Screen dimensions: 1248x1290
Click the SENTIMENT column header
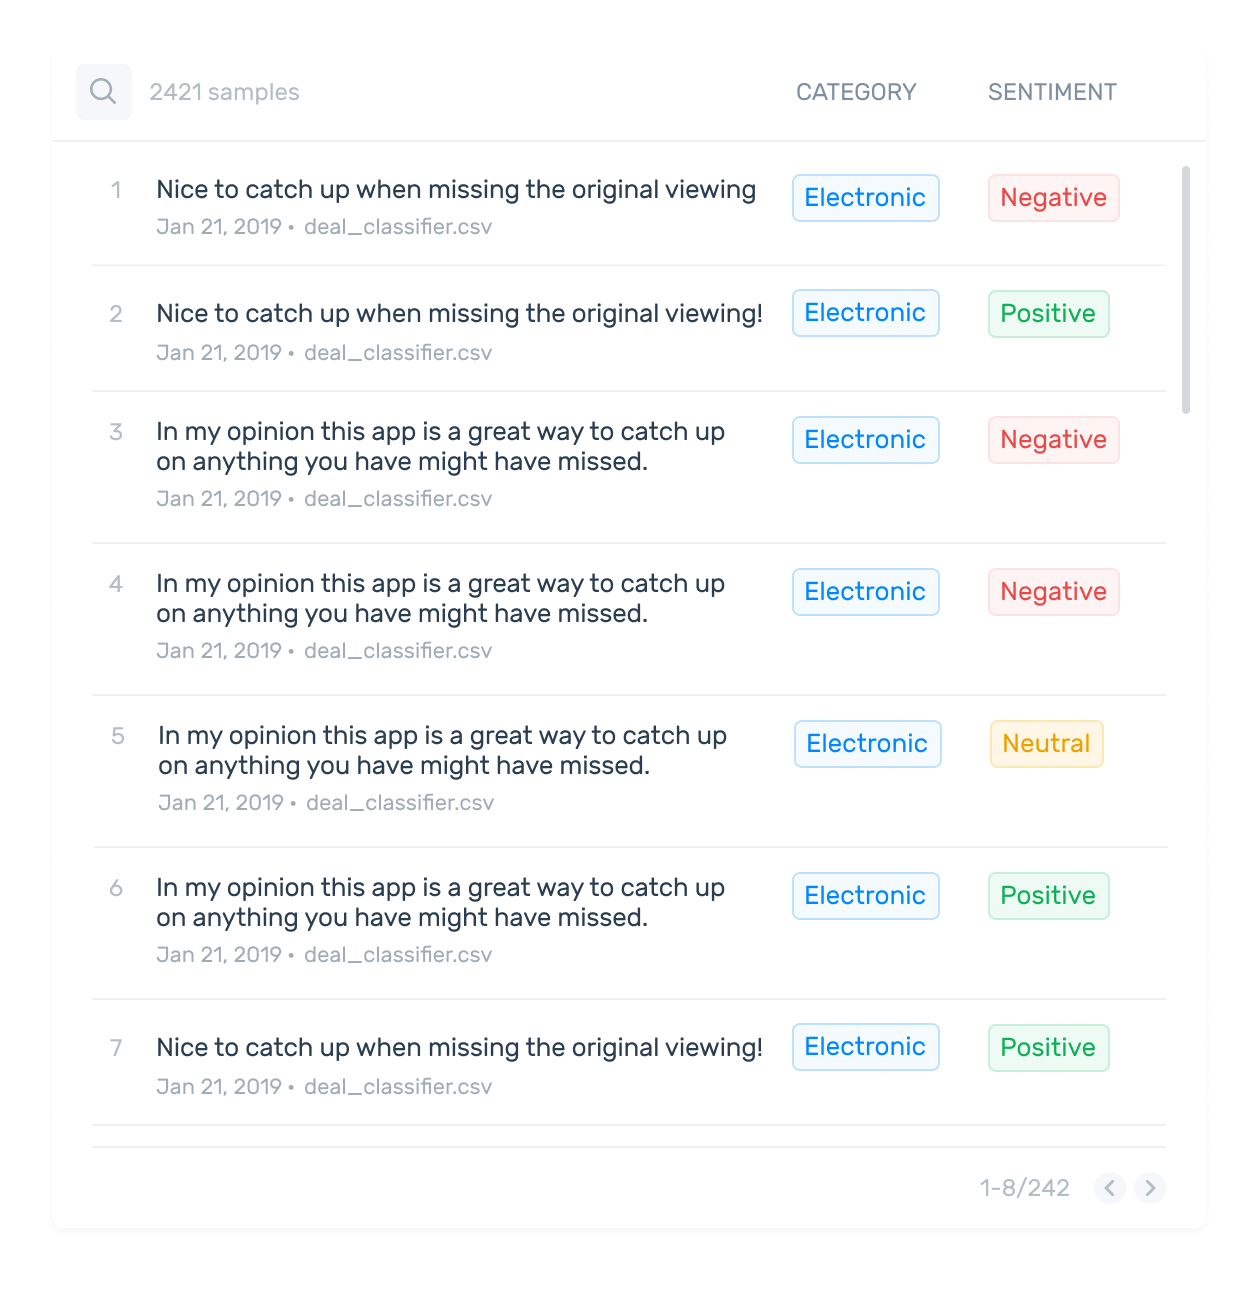click(1052, 92)
